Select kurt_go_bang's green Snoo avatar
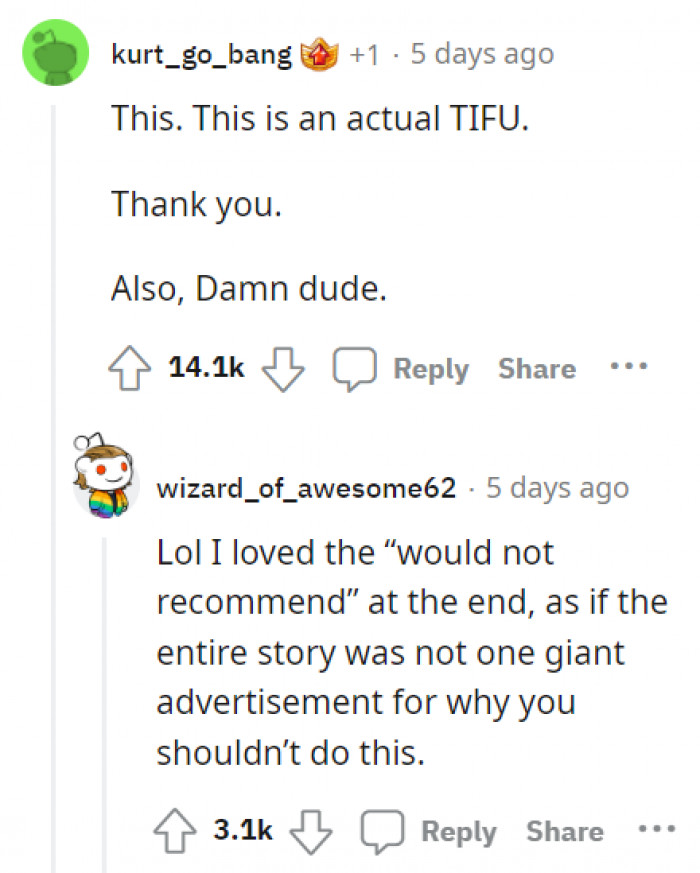700x873 pixels. (55, 52)
